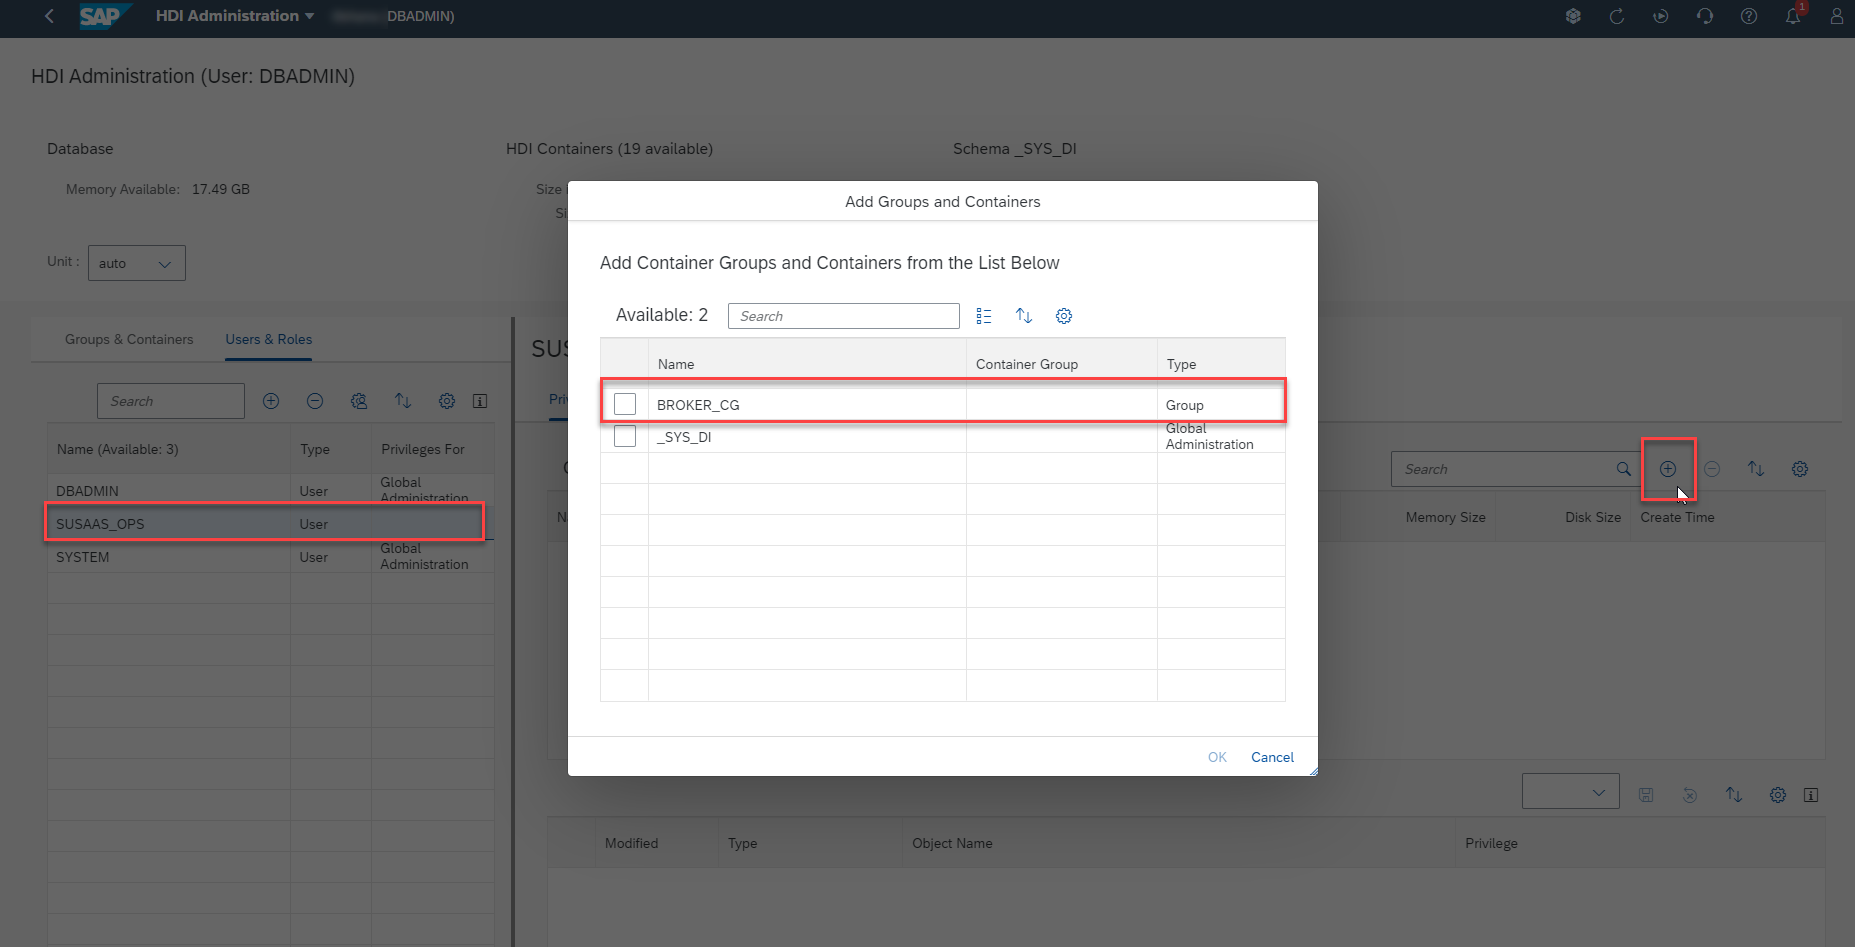This screenshot has height=947, width=1855.
Task: Tick the BROKER_CG checkbox
Action: coord(625,404)
